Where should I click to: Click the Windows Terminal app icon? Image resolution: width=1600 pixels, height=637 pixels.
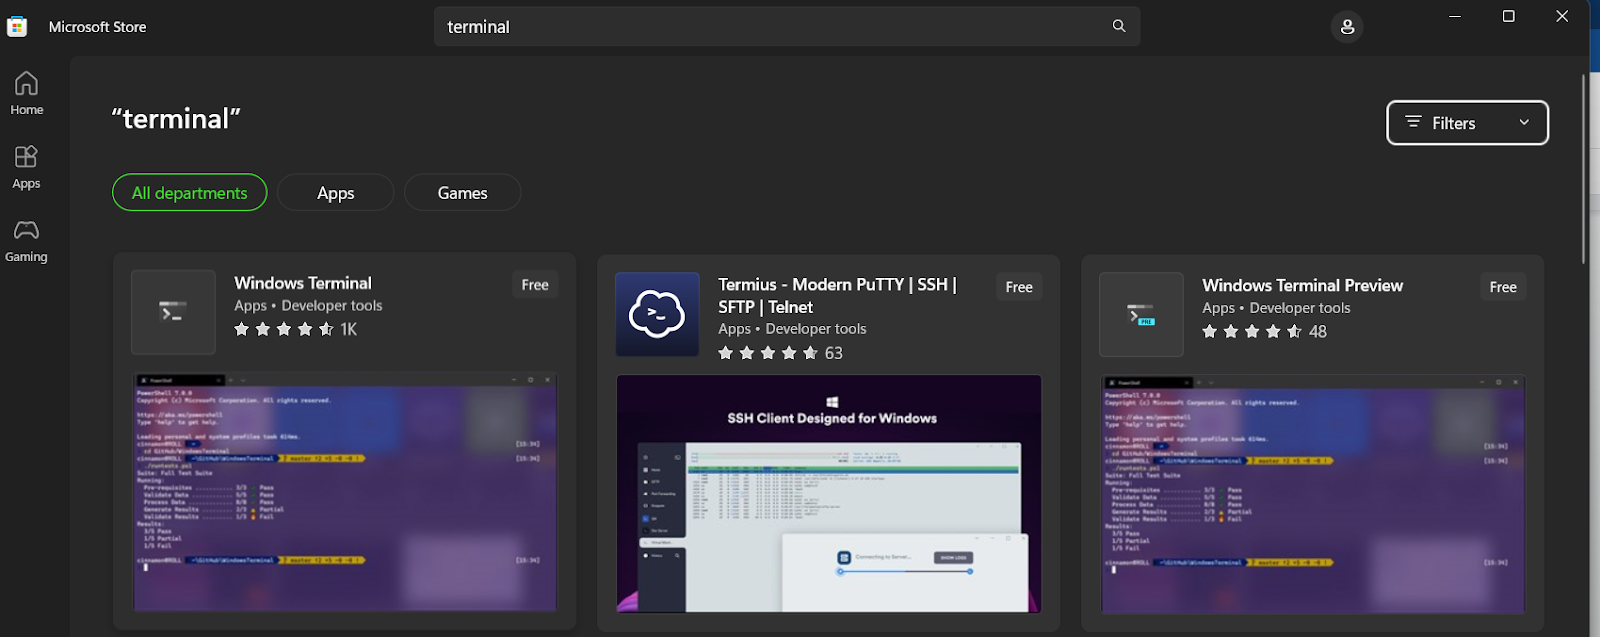pos(173,312)
